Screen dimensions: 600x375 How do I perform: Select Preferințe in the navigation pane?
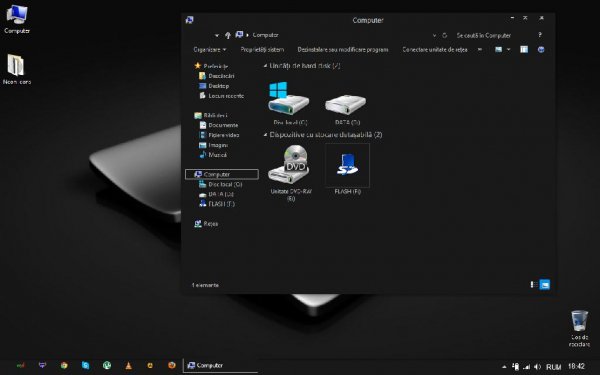click(211, 66)
